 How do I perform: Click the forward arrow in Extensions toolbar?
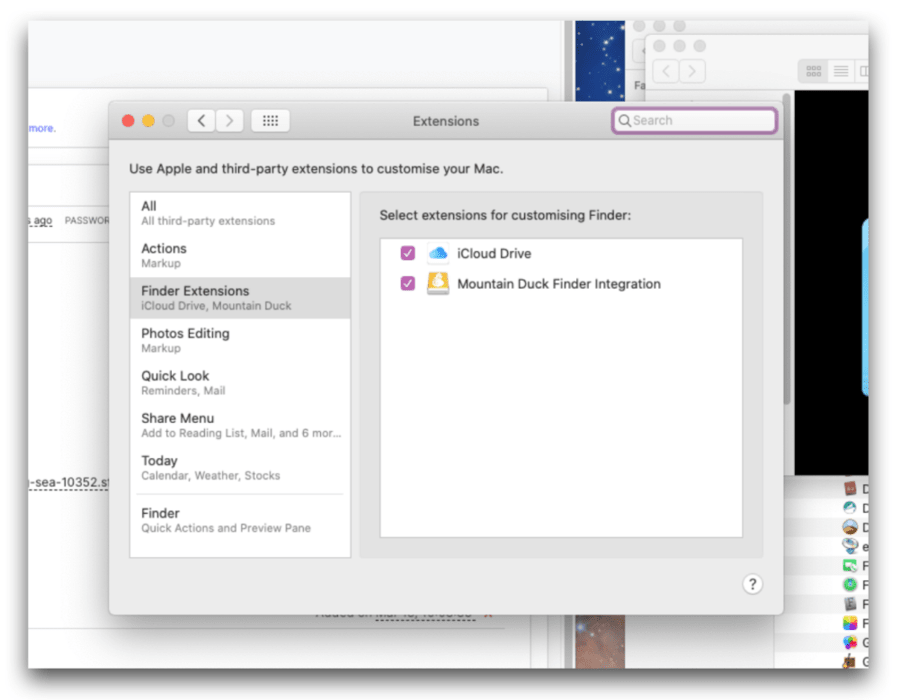[230, 121]
